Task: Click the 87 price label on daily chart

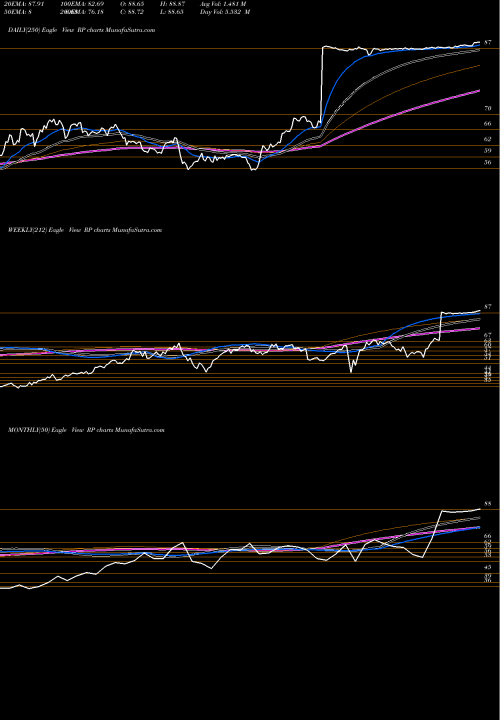Action: (x=488, y=42)
